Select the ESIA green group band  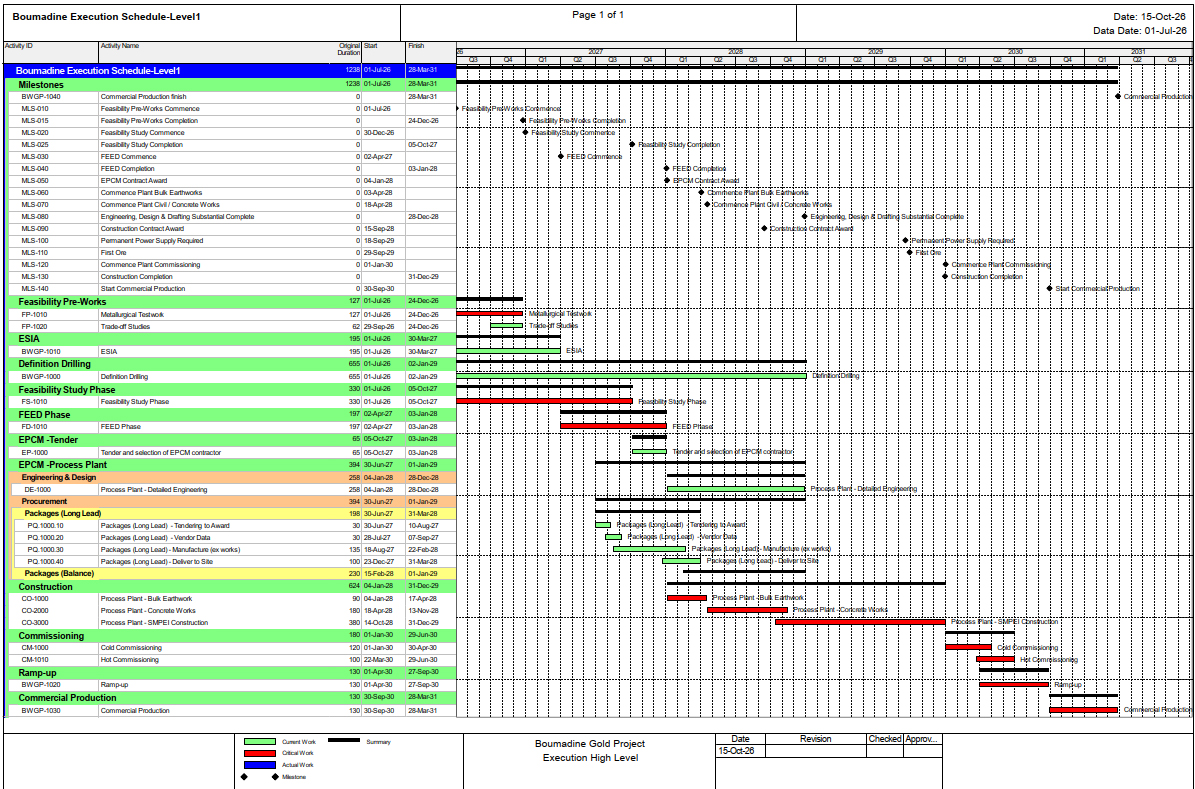[x=232, y=338]
